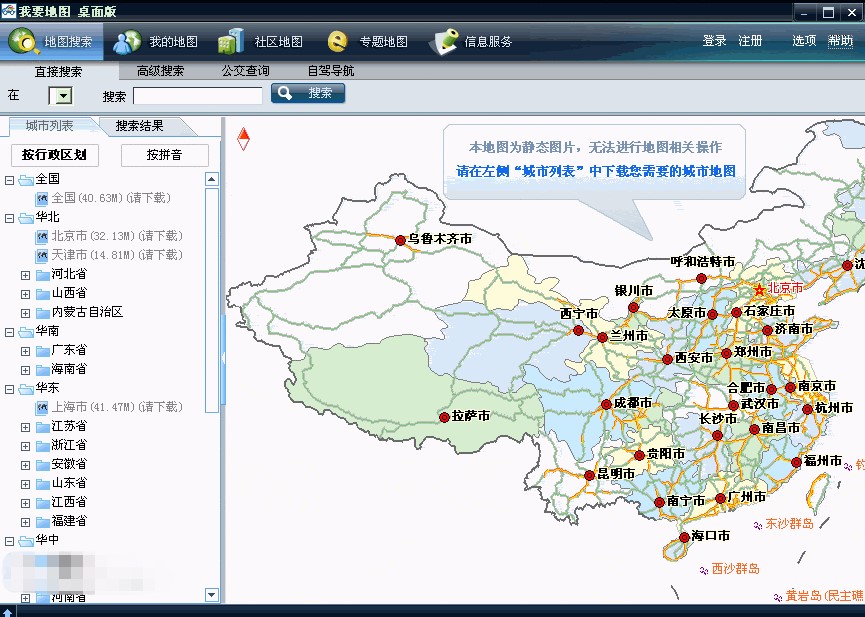Click the 海口市 red city marker
This screenshot has height=617, width=865.
click(x=684, y=537)
